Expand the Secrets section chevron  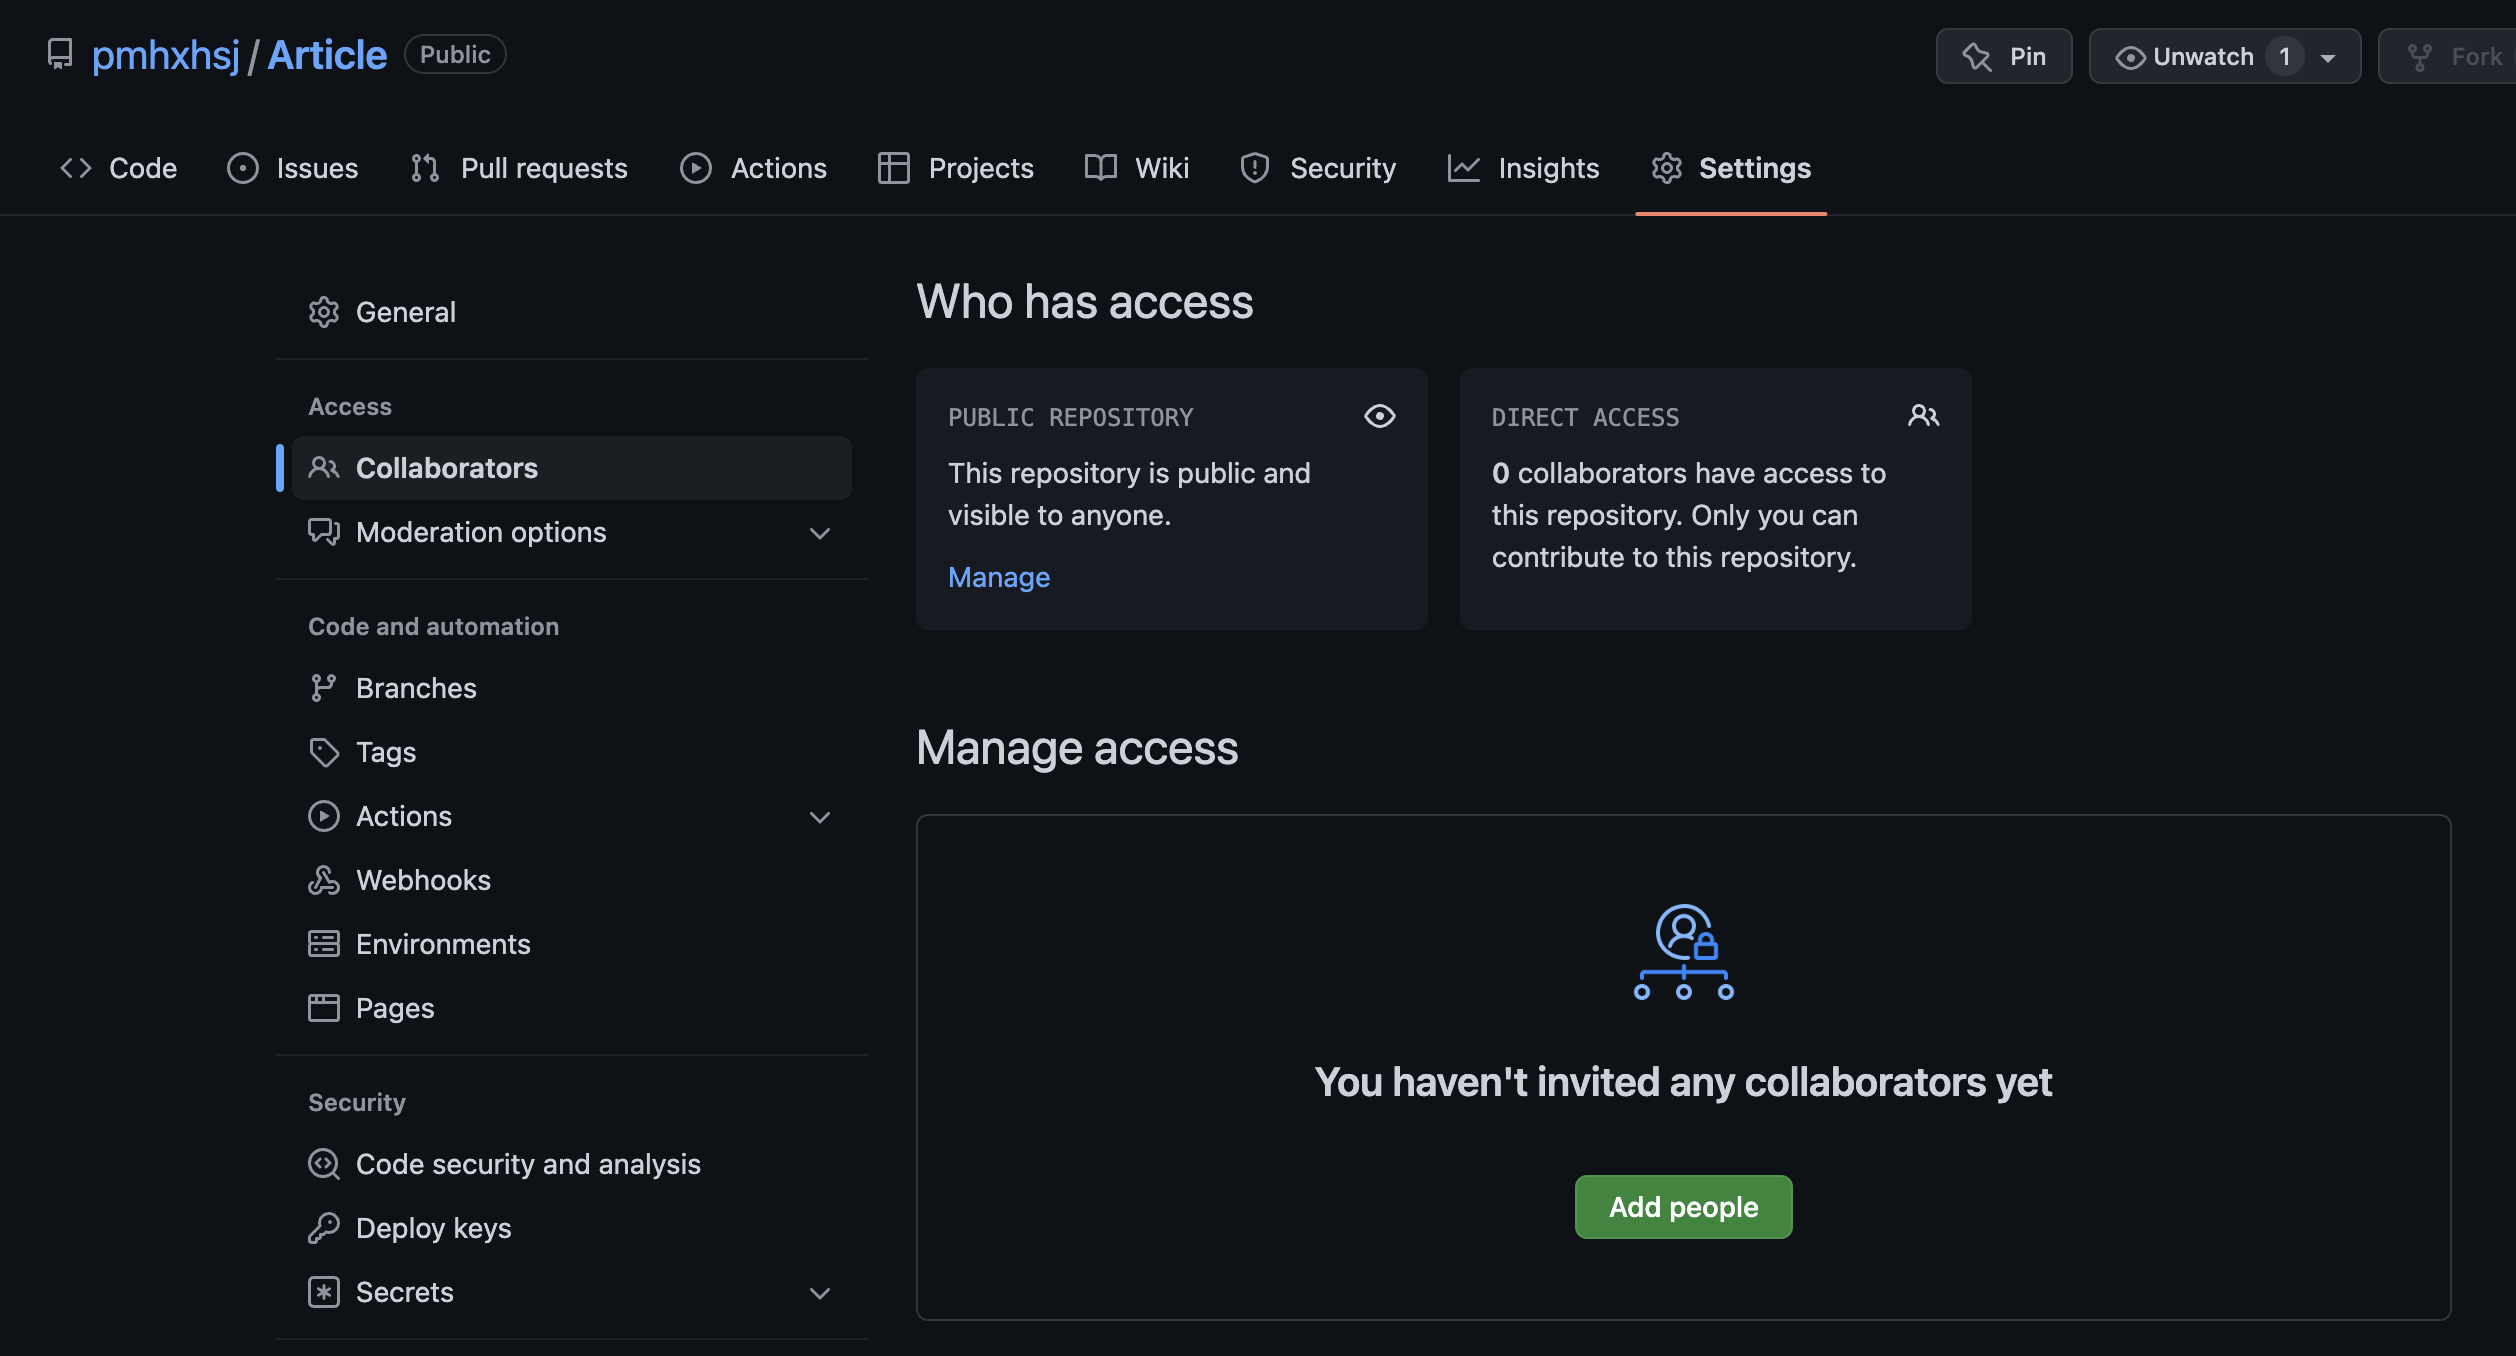(820, 1293)
